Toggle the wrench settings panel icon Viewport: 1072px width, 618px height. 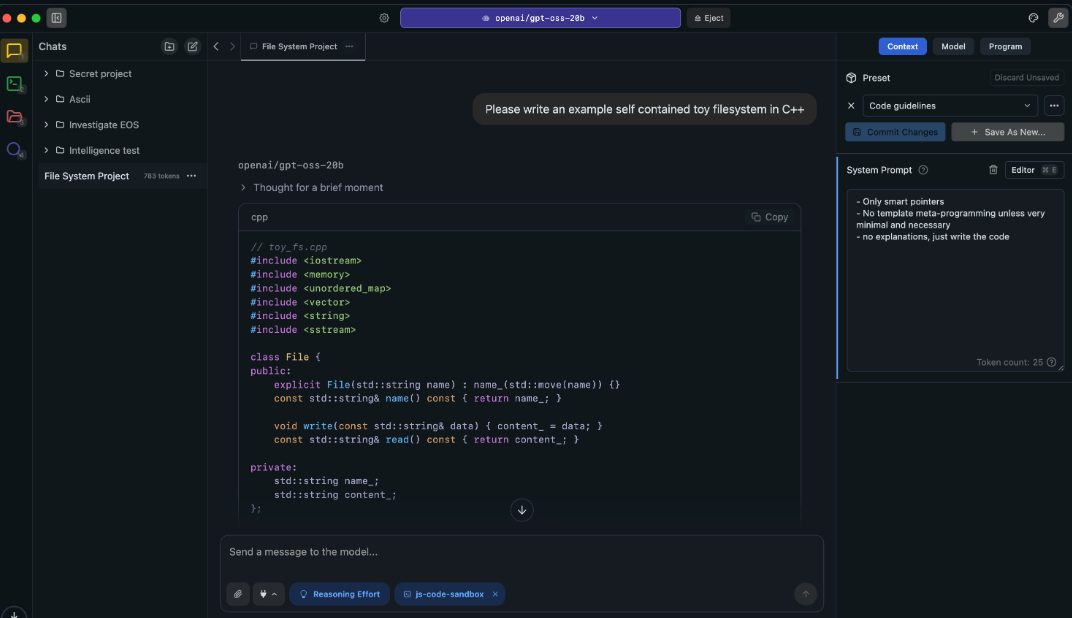point(1058,18)
